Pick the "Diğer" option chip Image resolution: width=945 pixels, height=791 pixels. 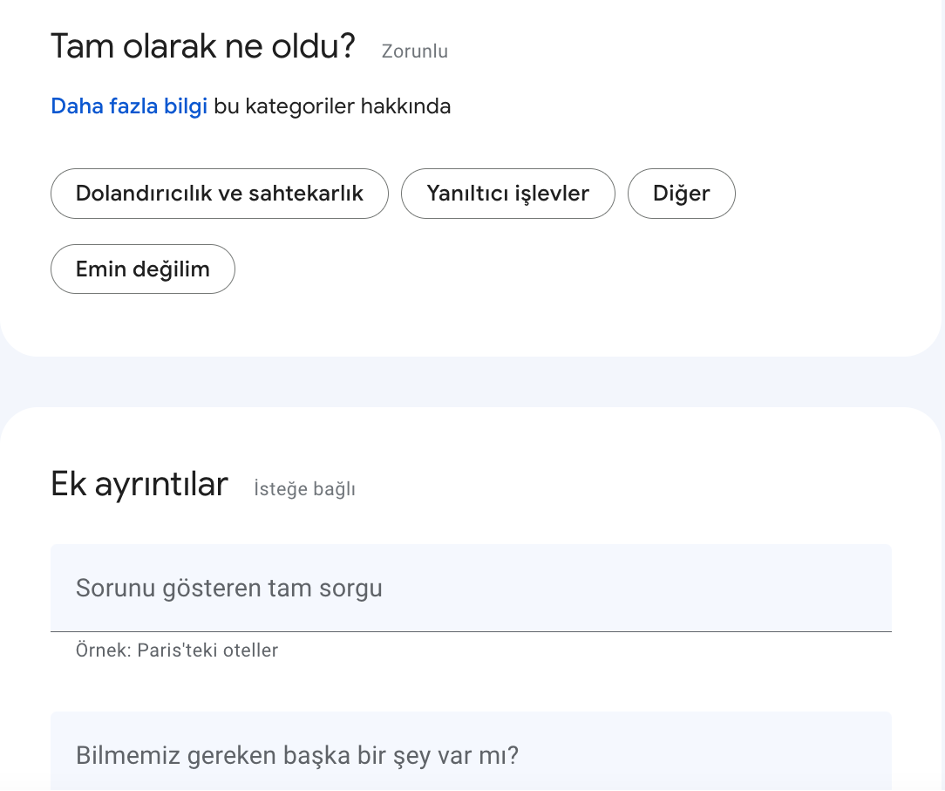[x=681, y=193]
